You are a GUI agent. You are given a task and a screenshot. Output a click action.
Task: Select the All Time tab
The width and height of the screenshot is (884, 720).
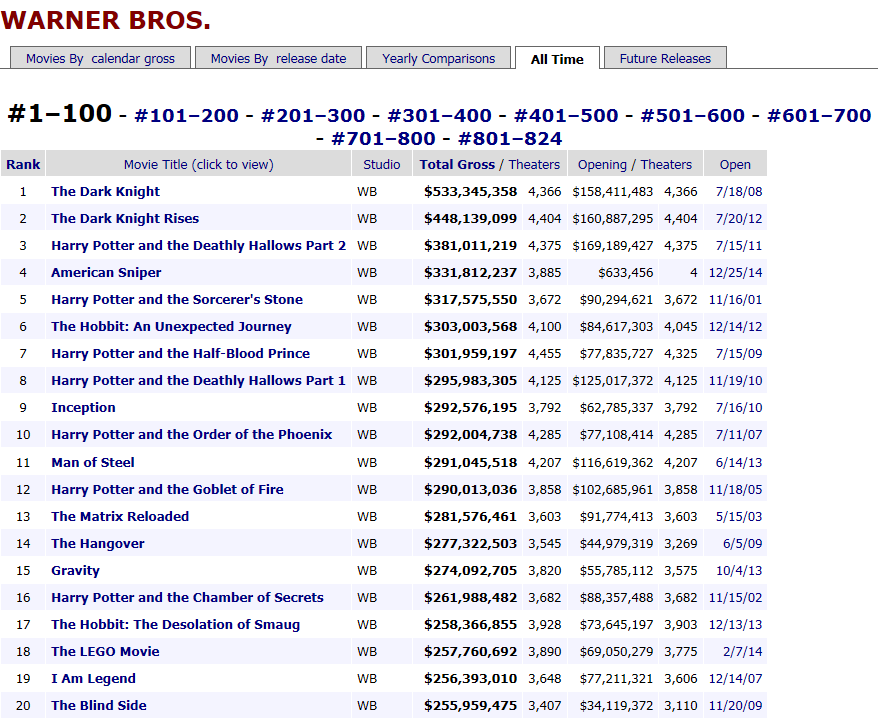click(557, 59)
